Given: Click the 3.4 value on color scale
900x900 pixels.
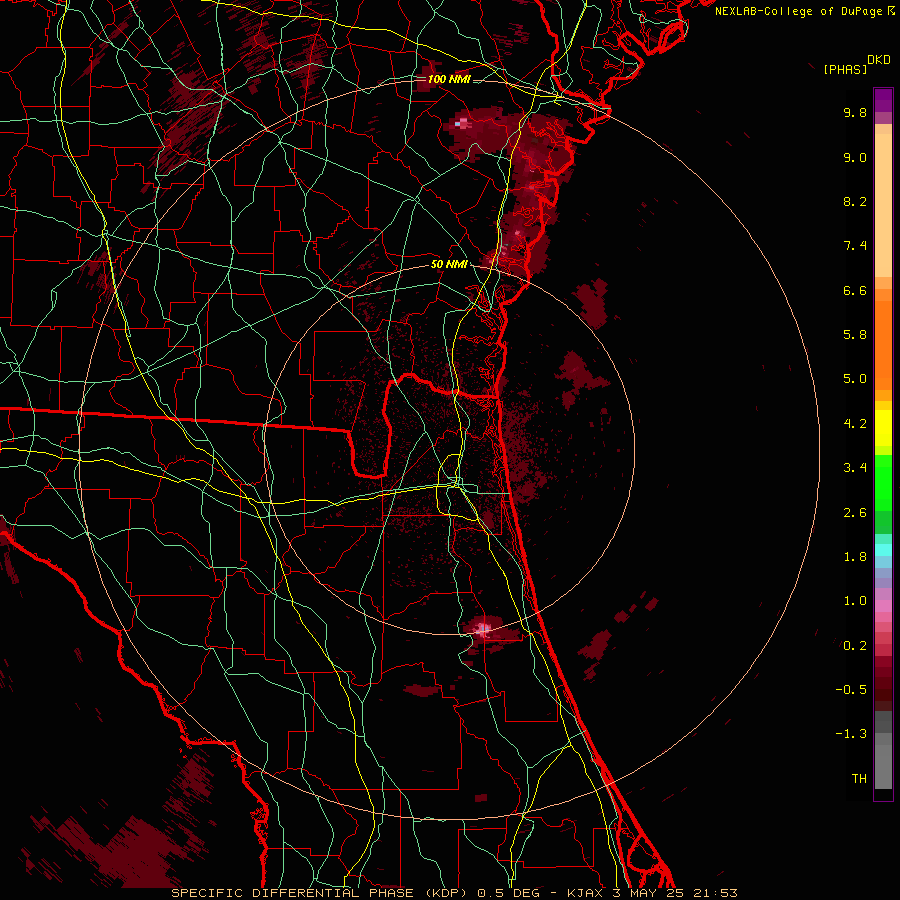Looking at the screenshot, I should (855, 468).
